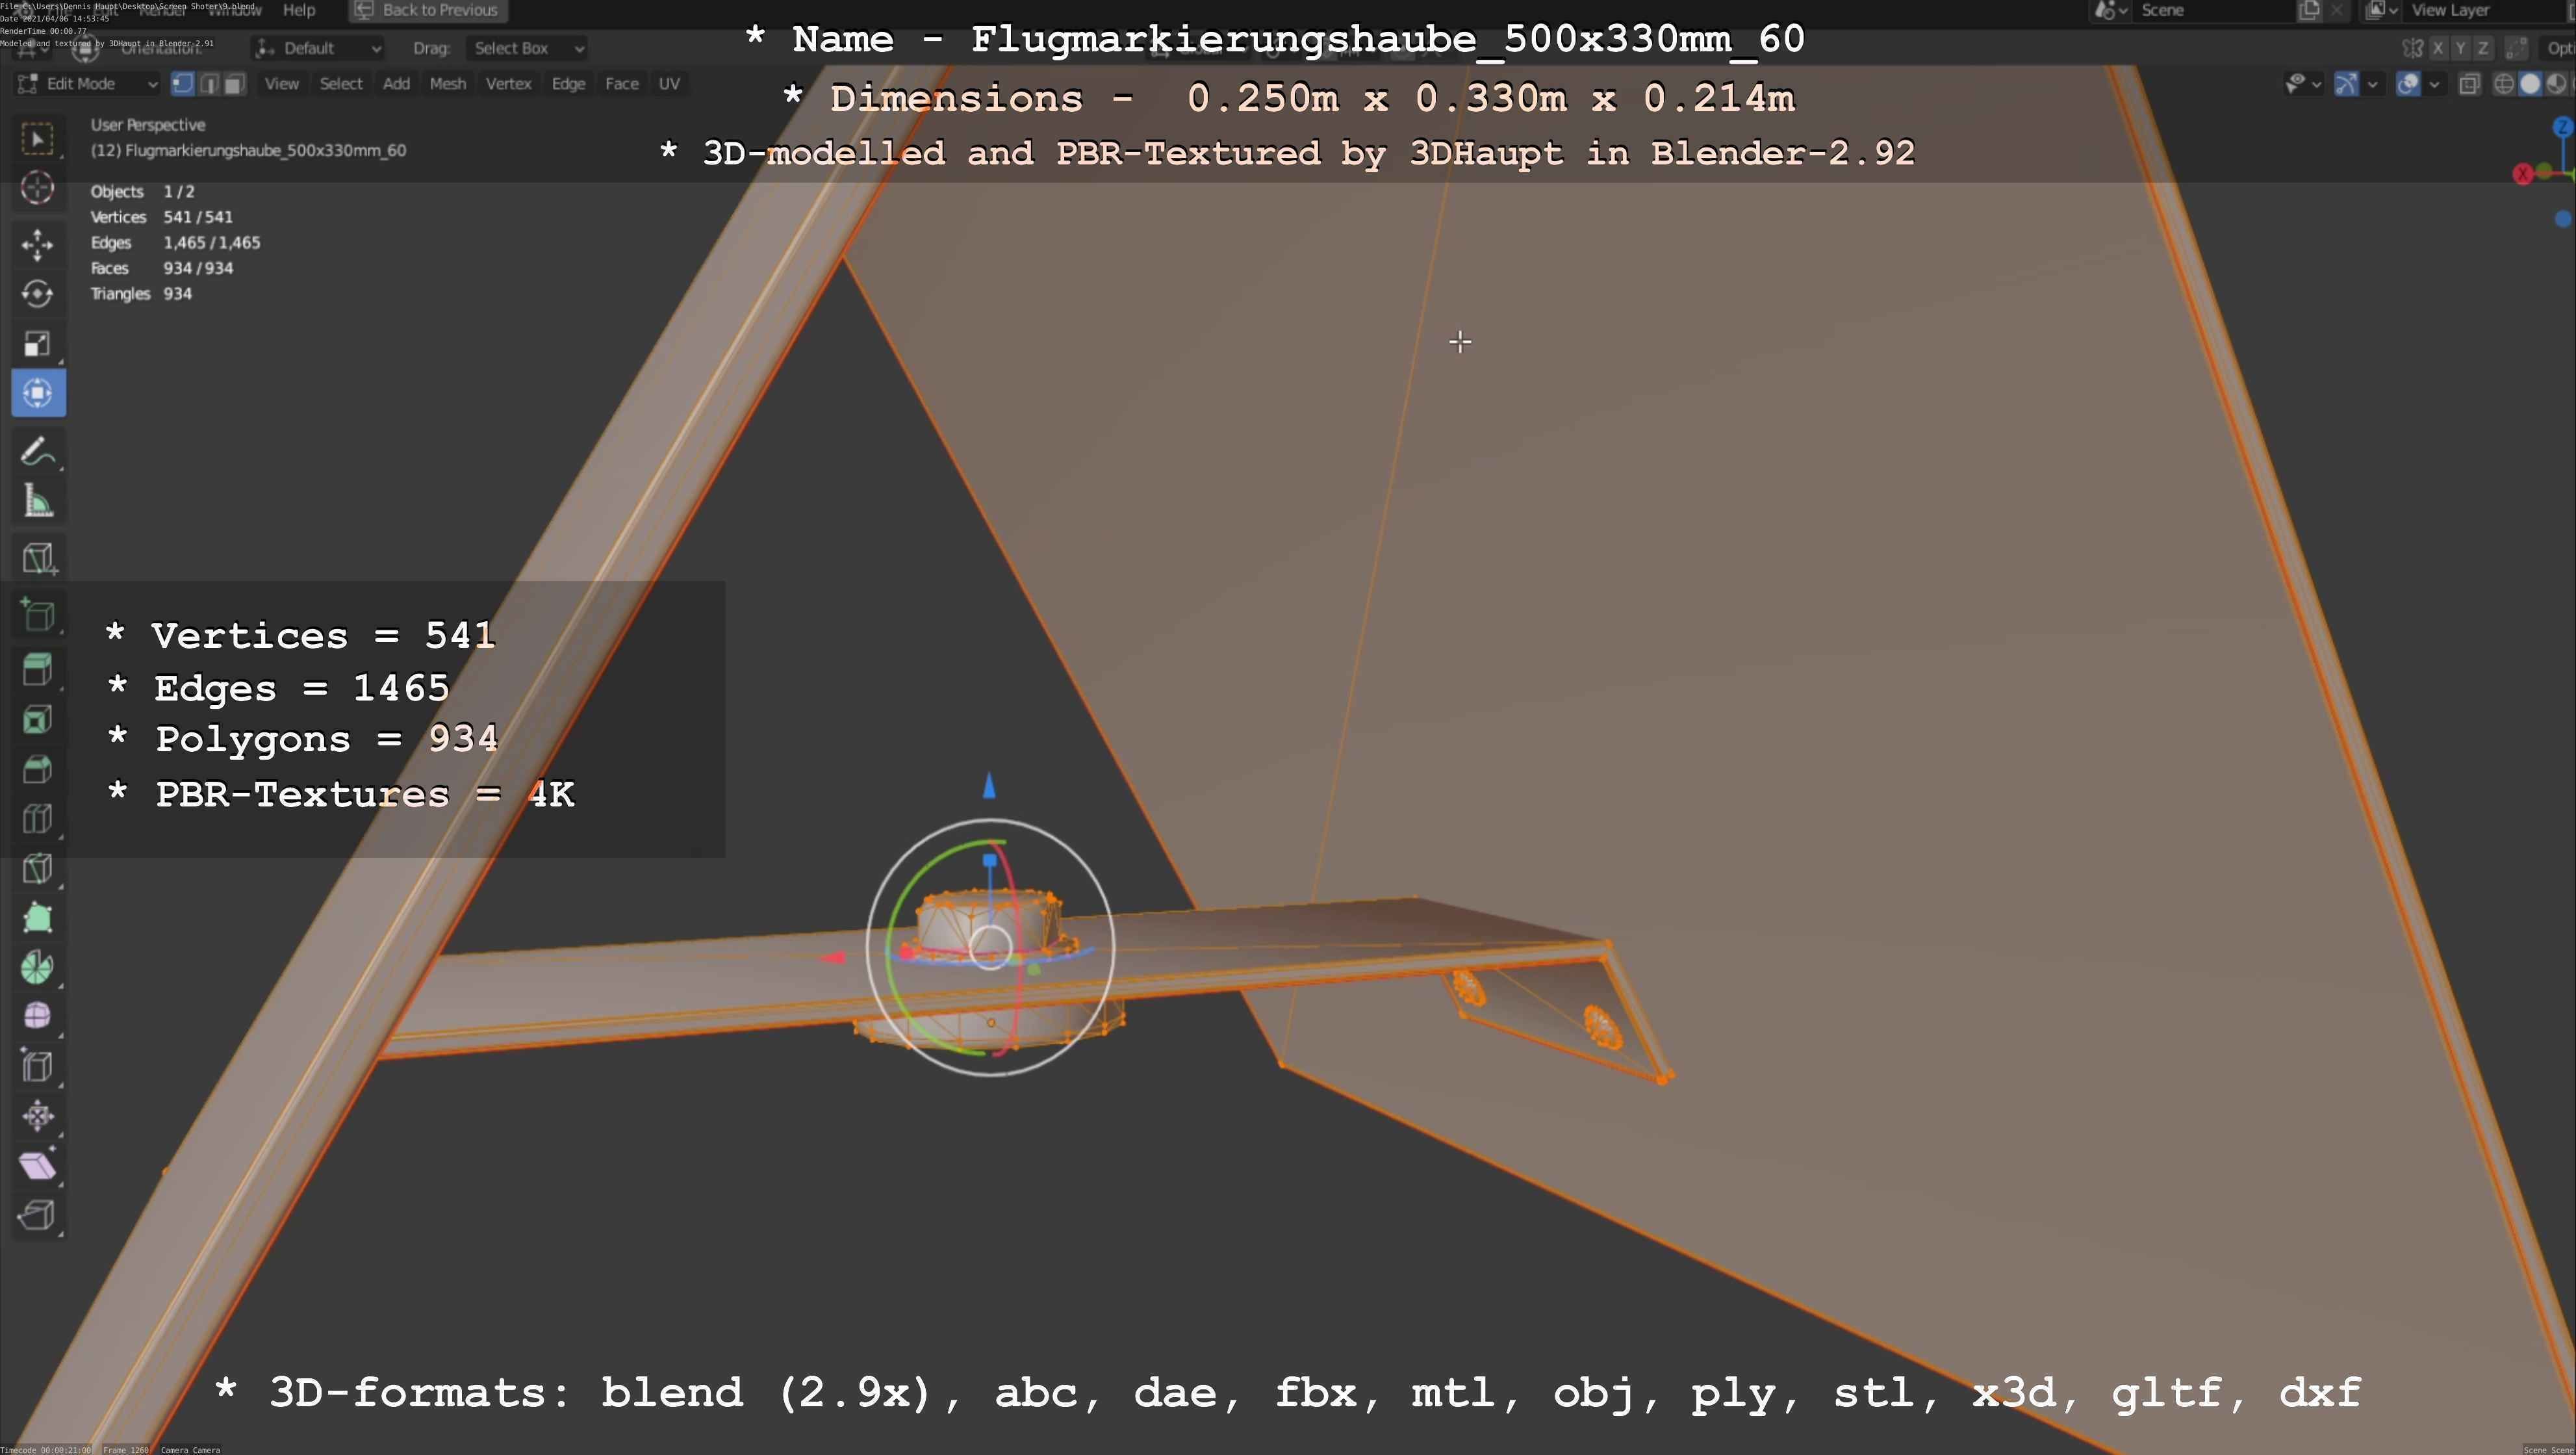Activate the Bevel tool

pyautogui.click(x=38, y=769)
